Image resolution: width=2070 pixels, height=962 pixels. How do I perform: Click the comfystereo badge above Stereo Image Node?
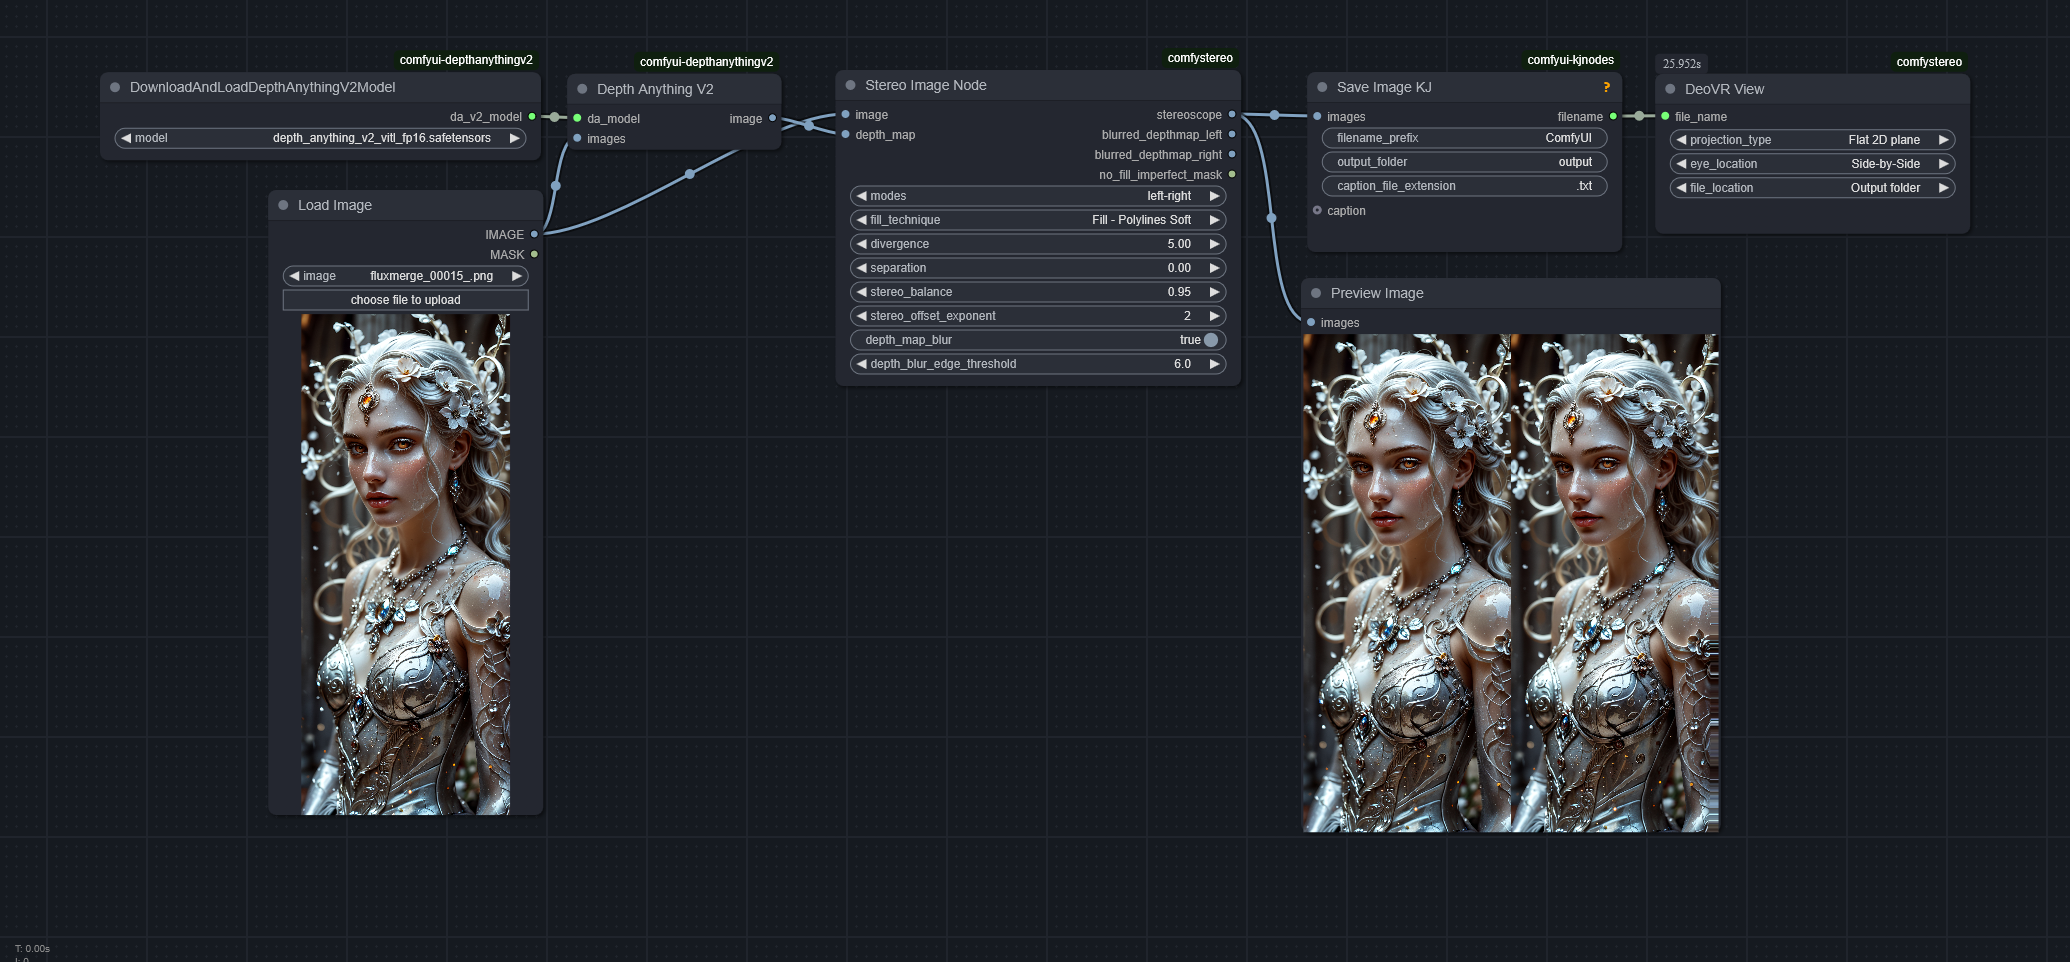[1199, 58]
